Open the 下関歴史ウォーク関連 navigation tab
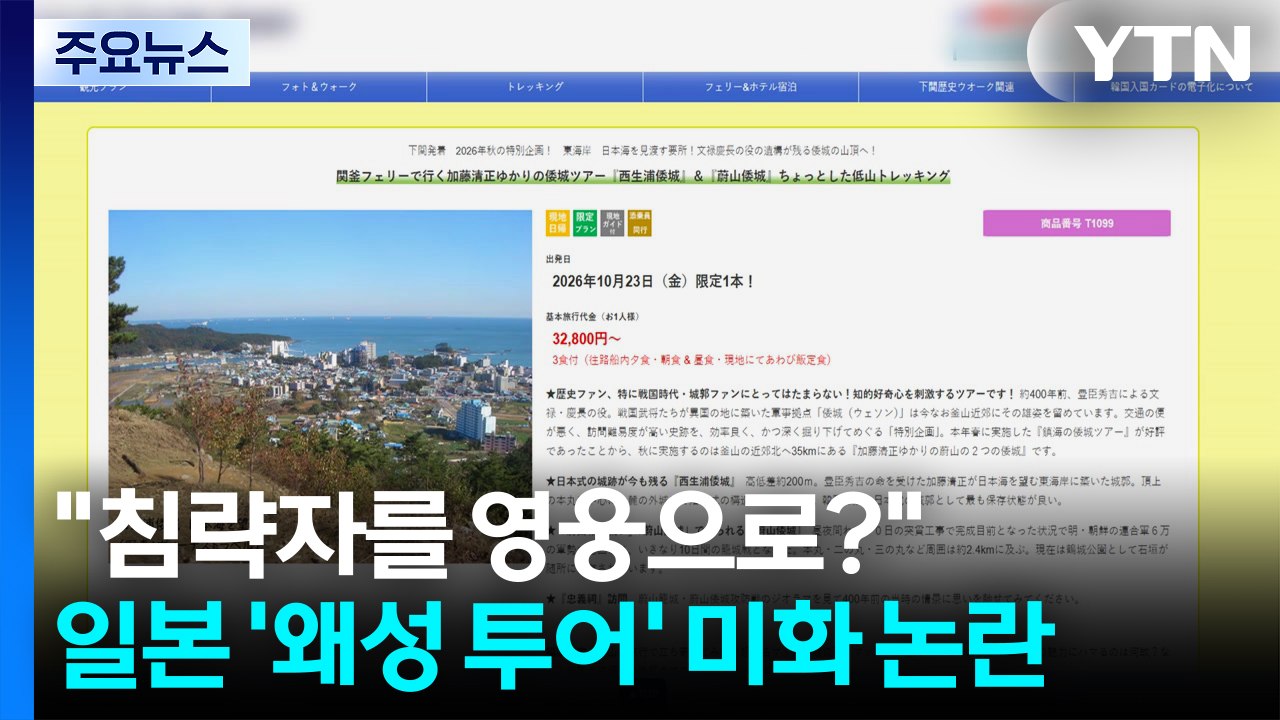Image resolution: width=1280 pixels, height=720 pixels. 966,87
